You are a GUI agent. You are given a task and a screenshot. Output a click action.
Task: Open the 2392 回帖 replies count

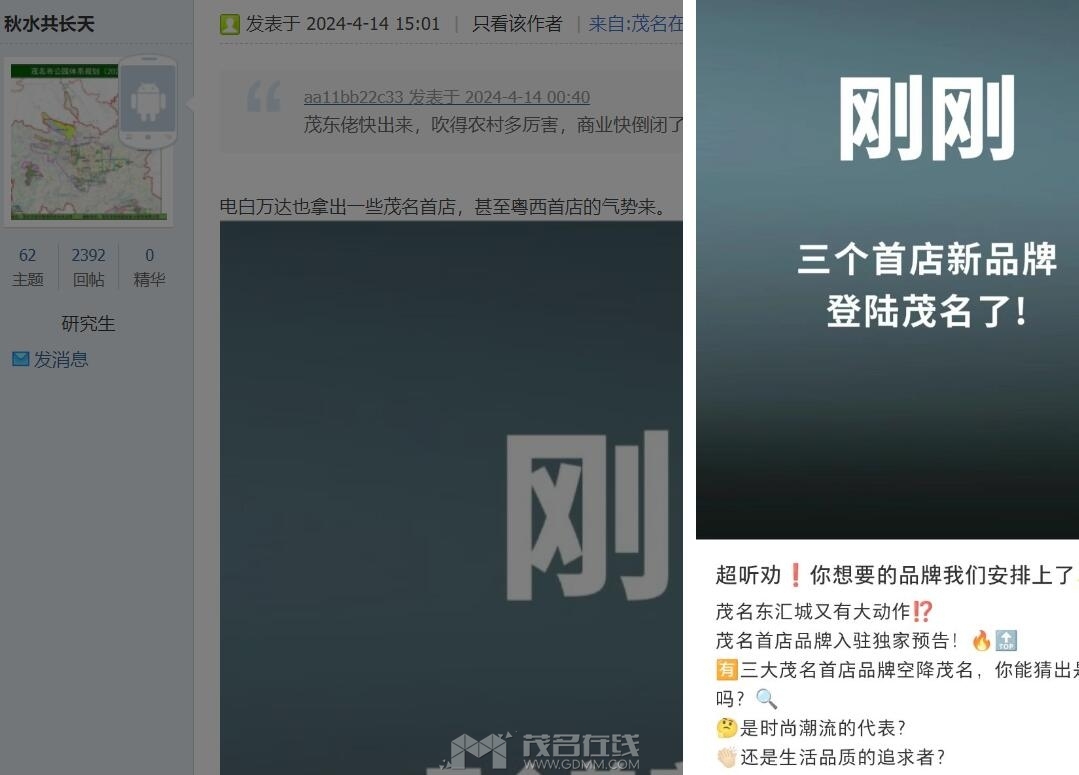(x=89, y=267)
